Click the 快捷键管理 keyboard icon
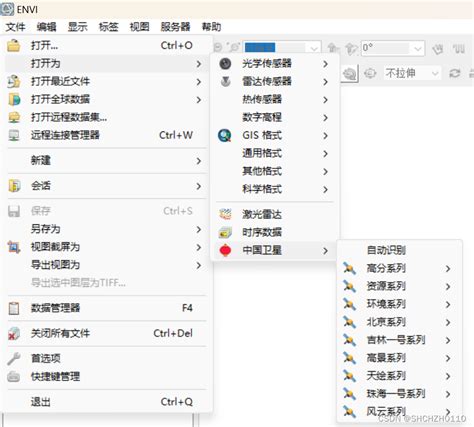This screenshot has width=474, height=427. 14,377
